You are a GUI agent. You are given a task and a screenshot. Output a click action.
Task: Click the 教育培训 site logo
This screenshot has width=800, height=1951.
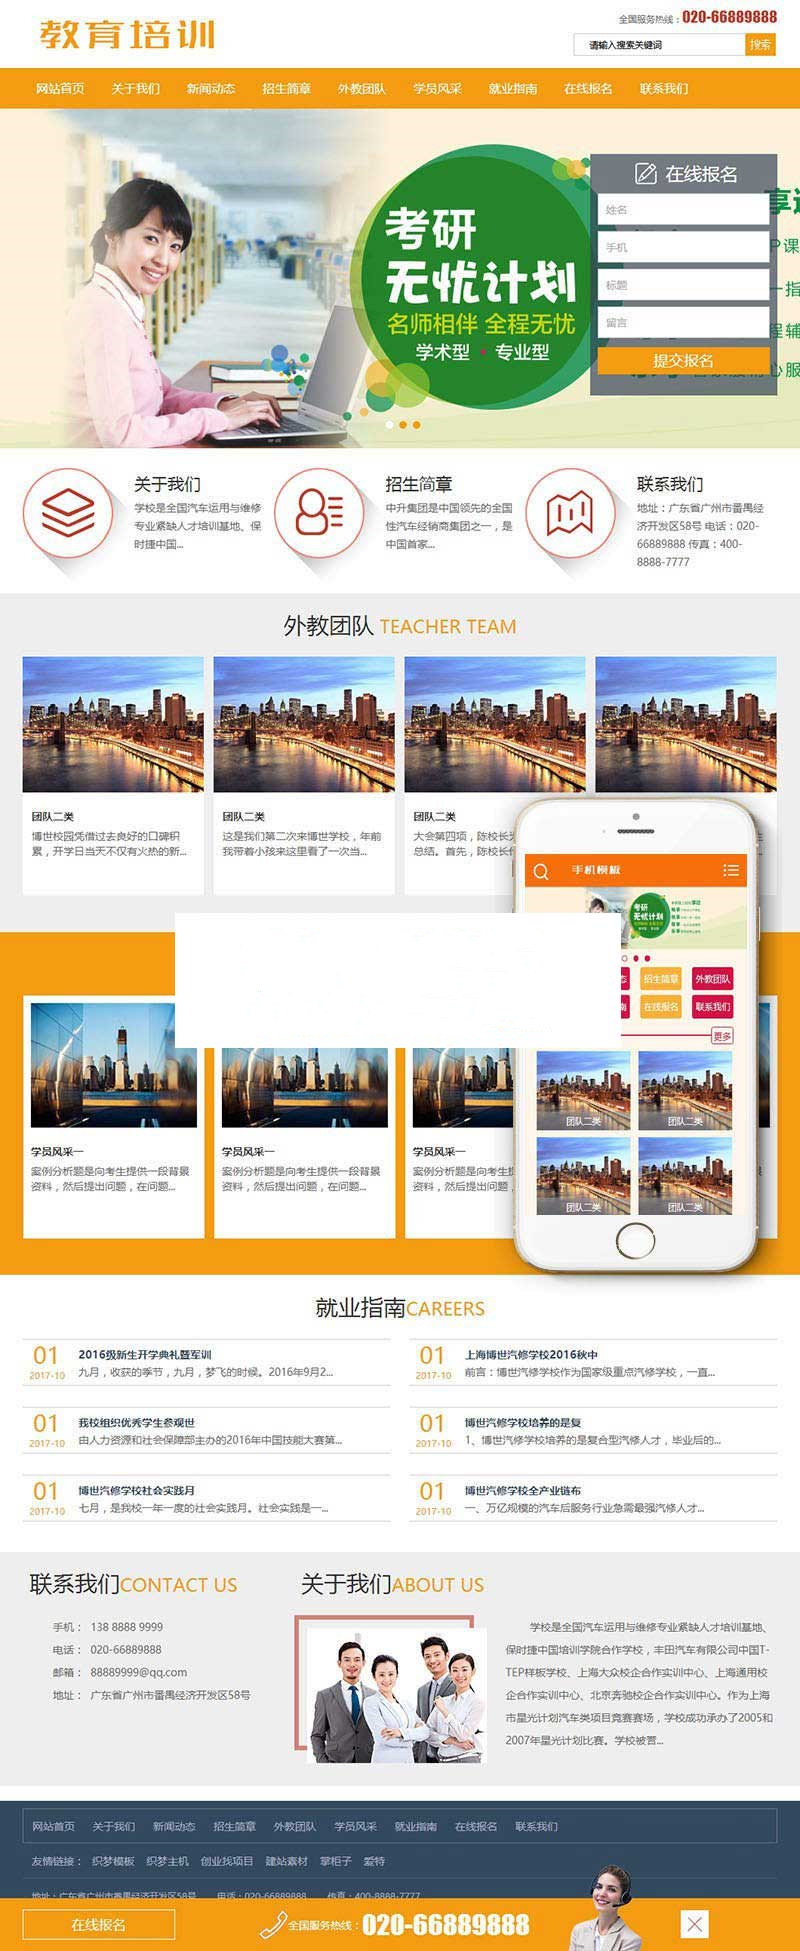(127, 34)
